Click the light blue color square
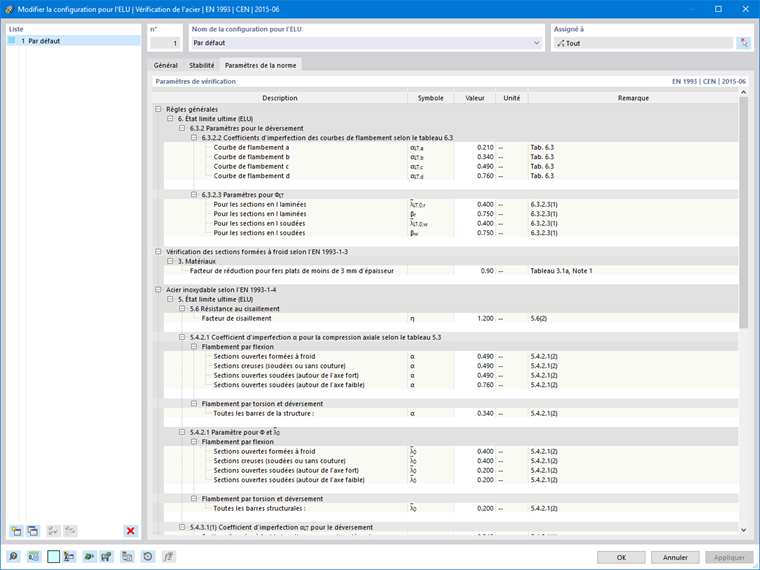Image resolution: width=760 pixels, height=570 pixels. [53, 556]
